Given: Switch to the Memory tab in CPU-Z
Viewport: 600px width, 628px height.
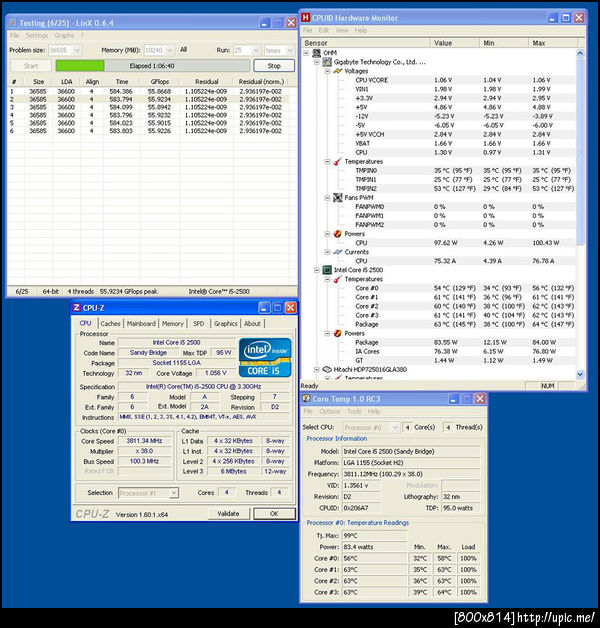Looking at the screenshot, I should point(173,324).
